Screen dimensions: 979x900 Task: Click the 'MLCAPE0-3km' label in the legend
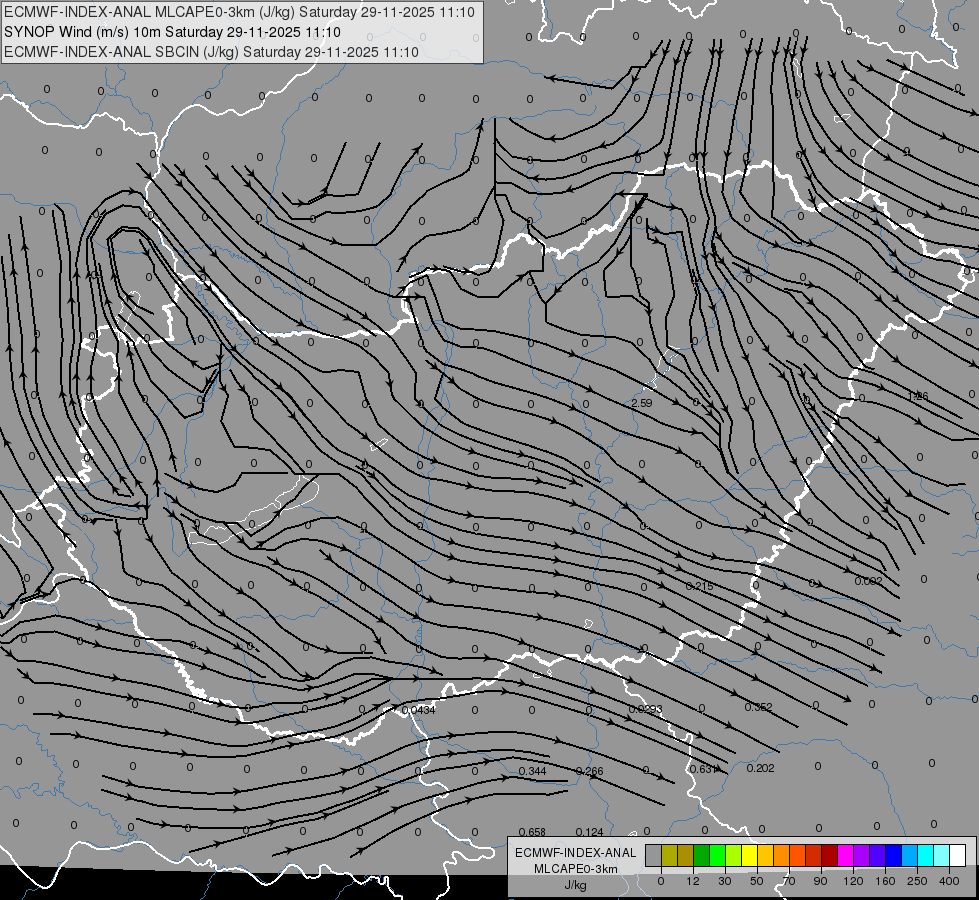[x=576, y=869]
